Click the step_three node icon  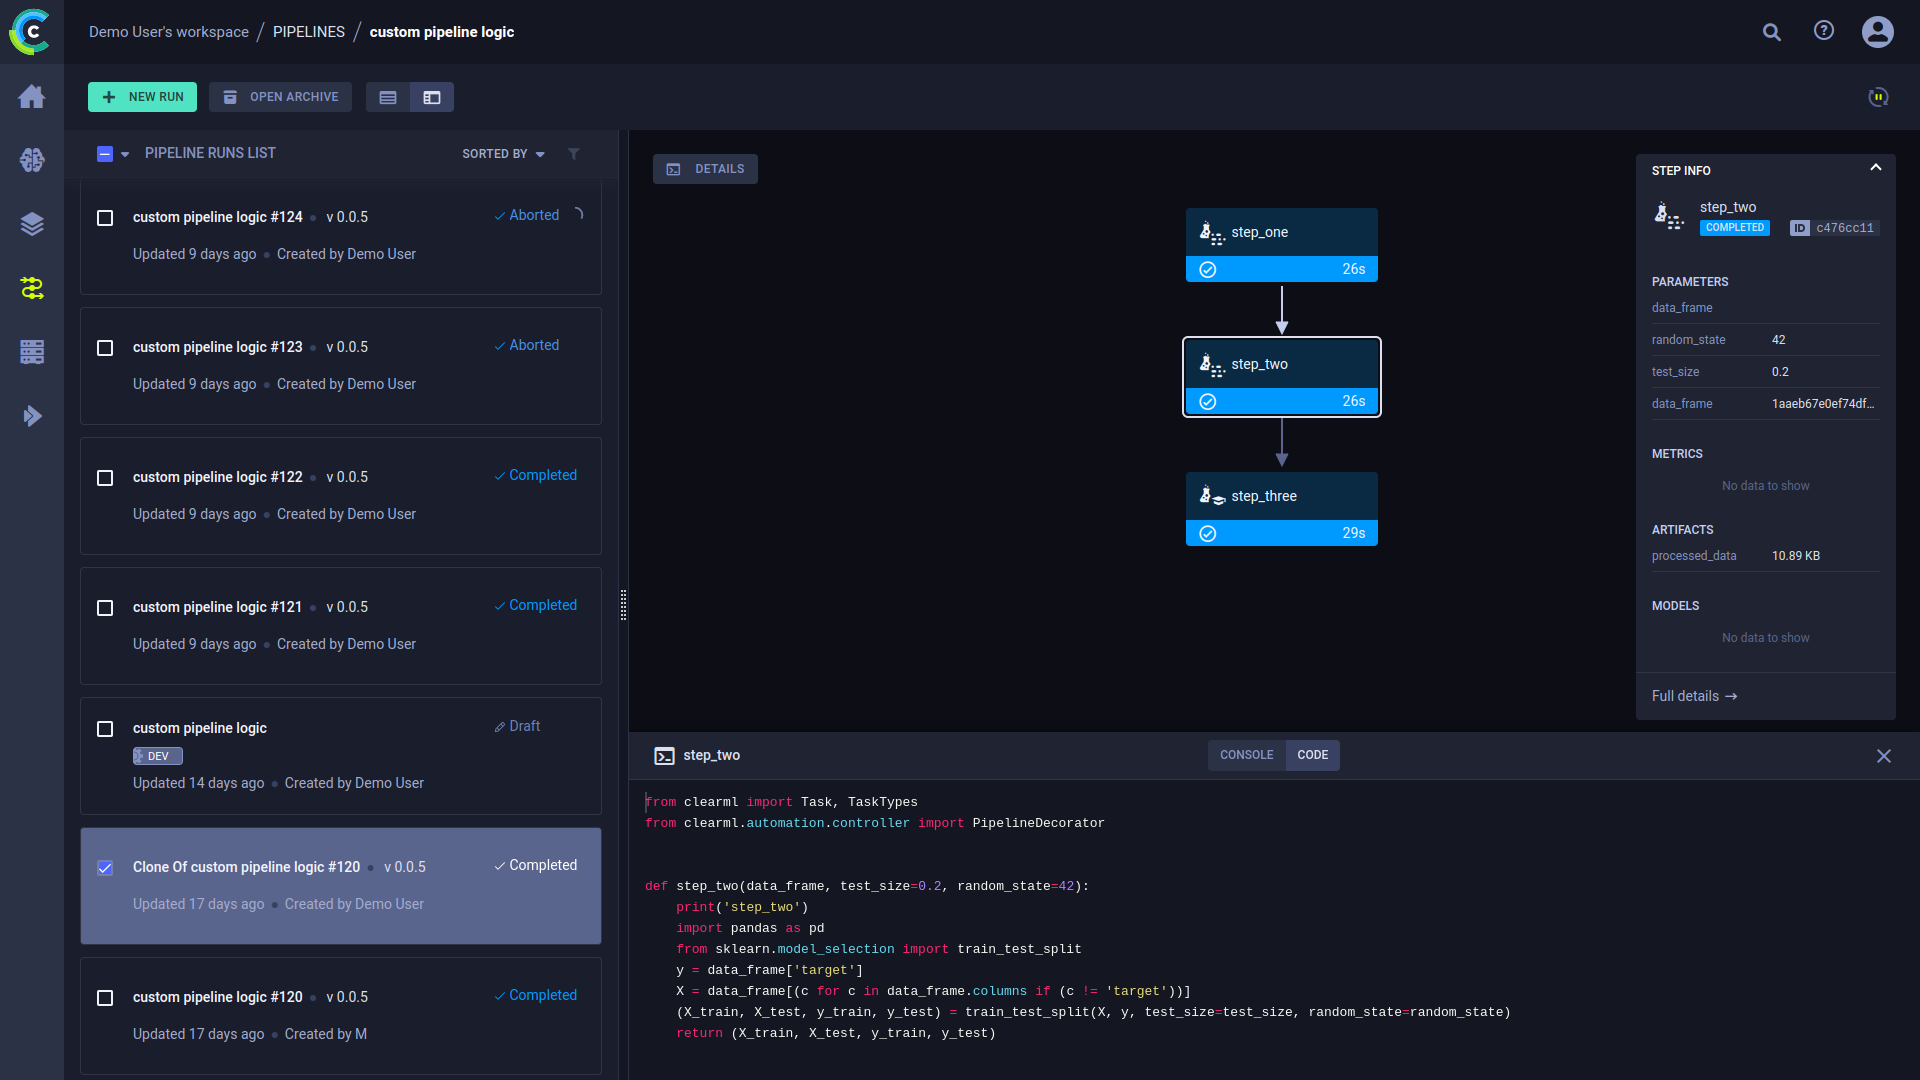(x=1212, y=496)
